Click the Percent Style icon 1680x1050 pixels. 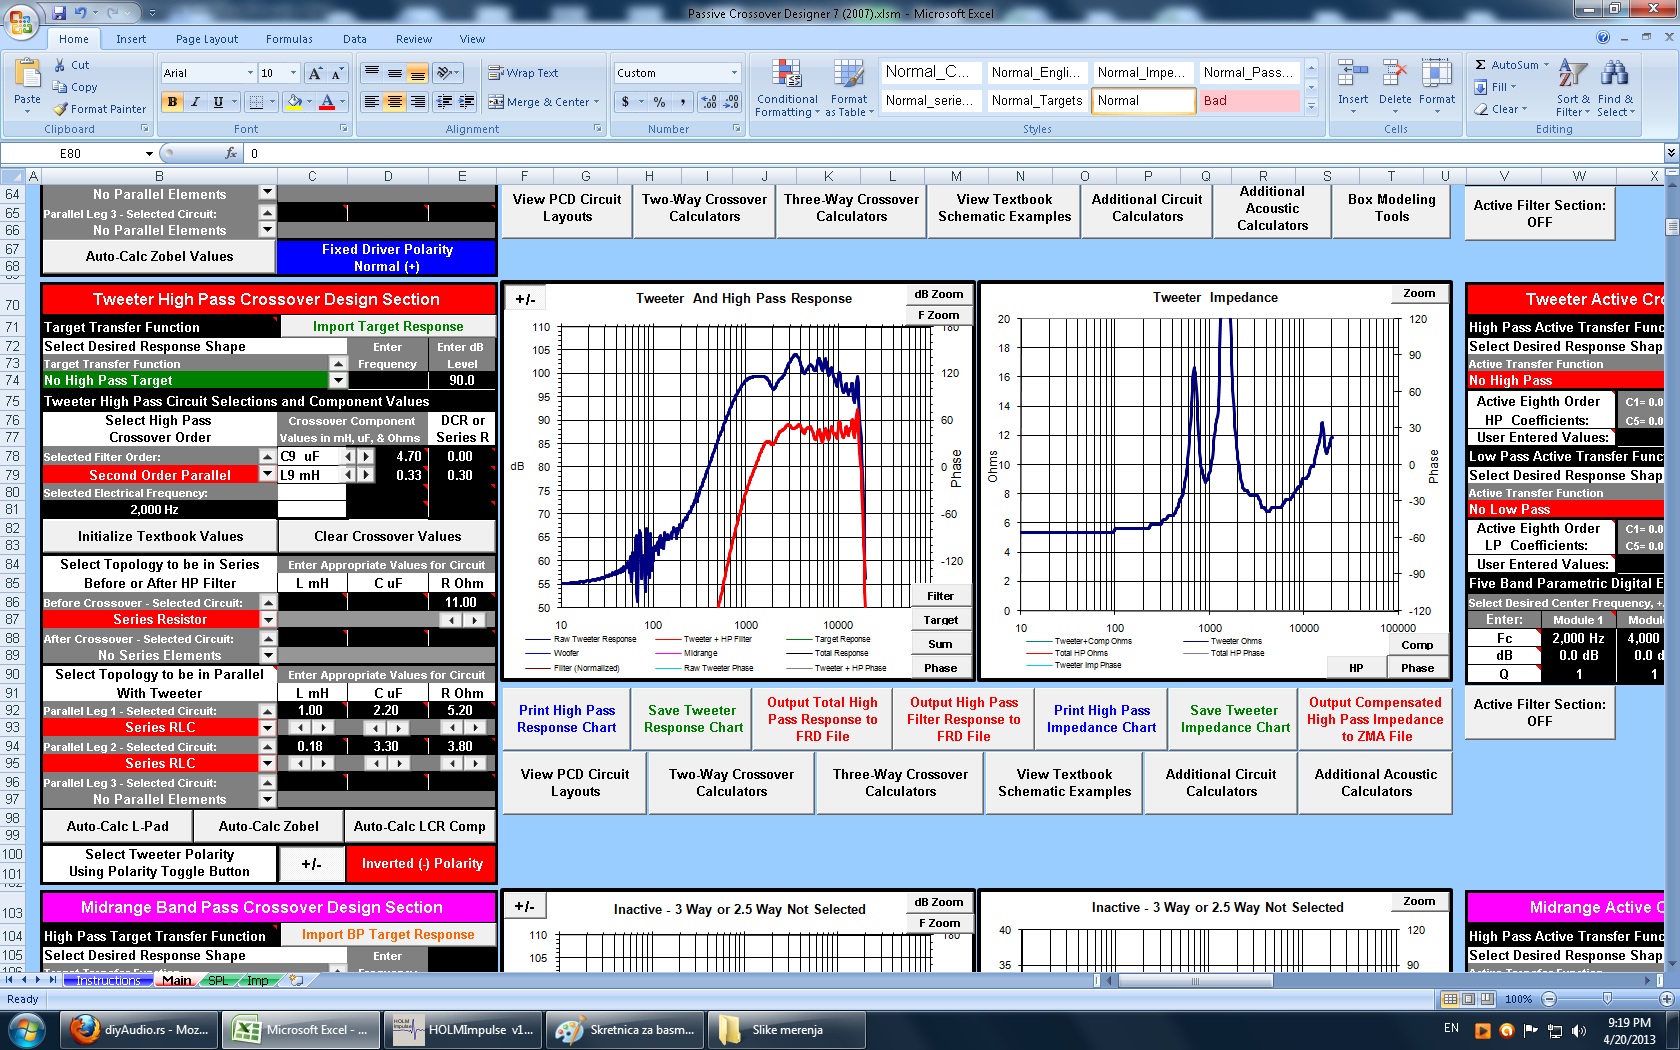click(x=659, y=102)
